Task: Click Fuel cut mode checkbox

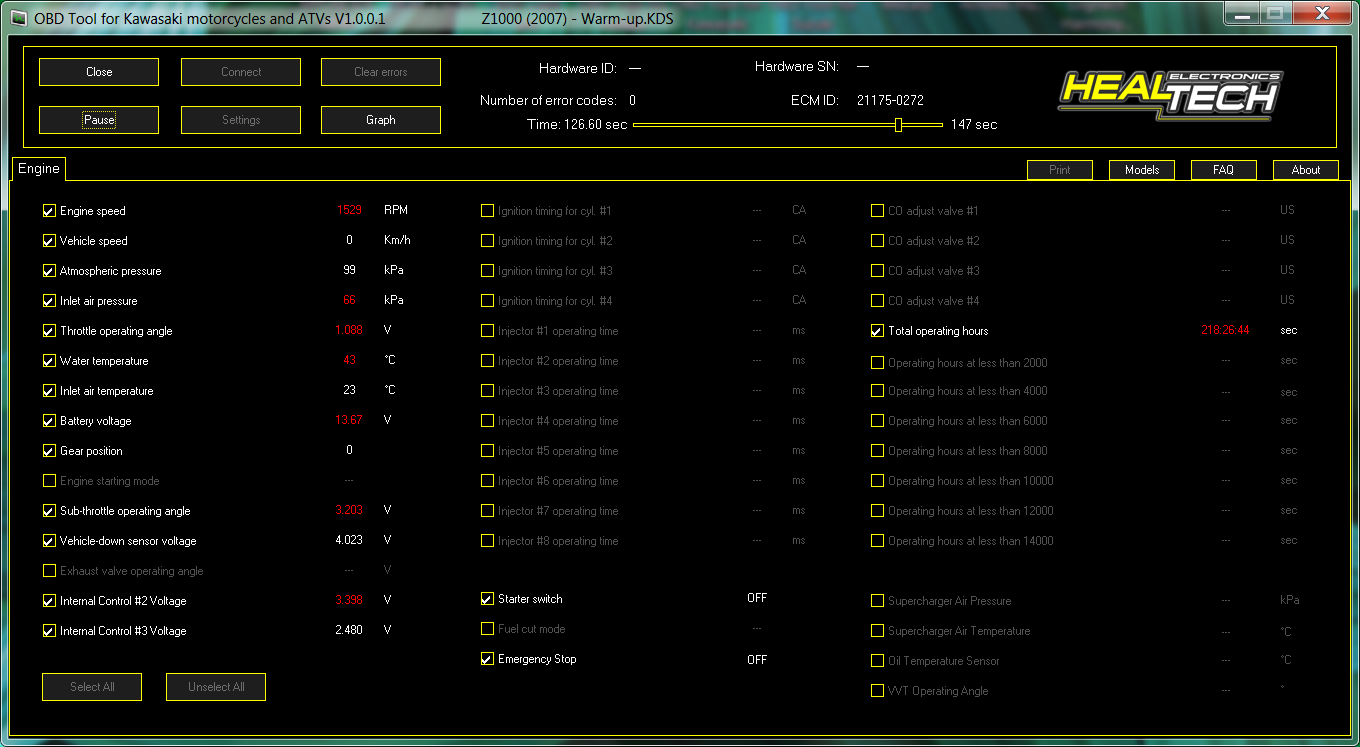Action: (x=487, y=629)
